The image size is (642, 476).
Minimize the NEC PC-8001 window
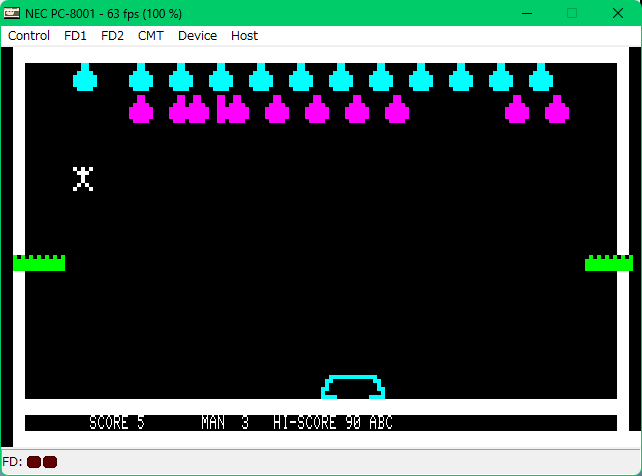[x=527, y=14]
